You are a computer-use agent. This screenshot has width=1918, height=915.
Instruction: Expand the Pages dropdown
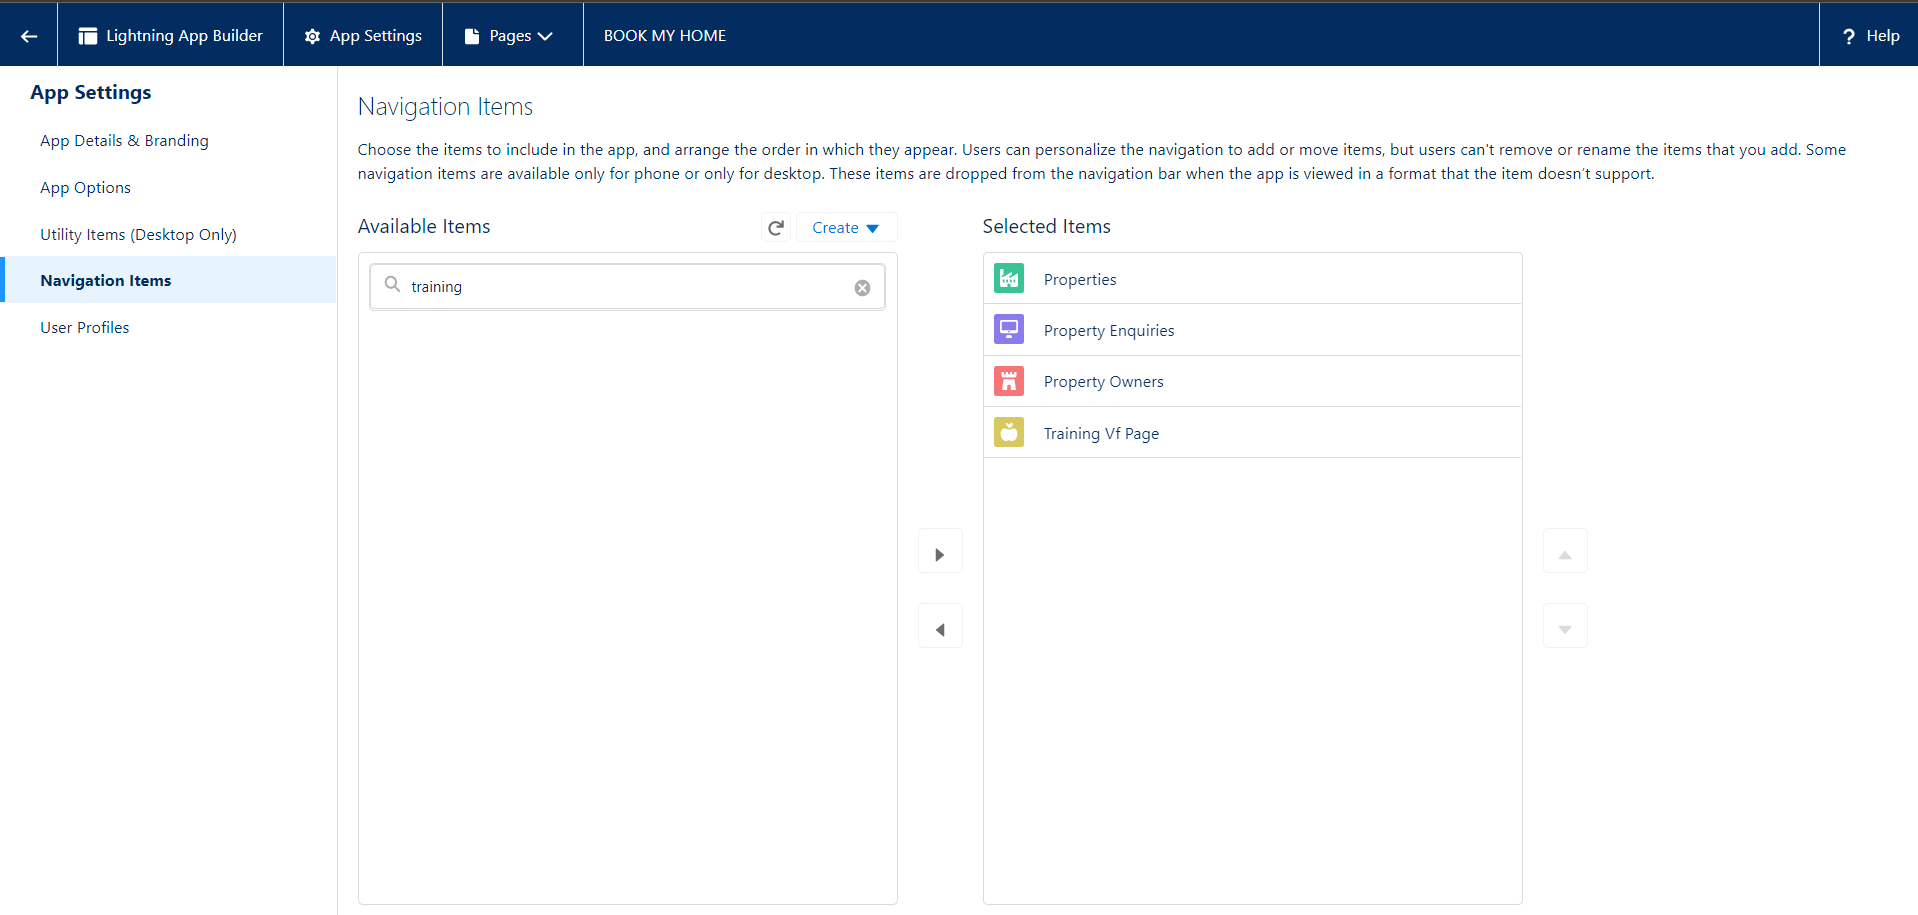coord(512,36)
